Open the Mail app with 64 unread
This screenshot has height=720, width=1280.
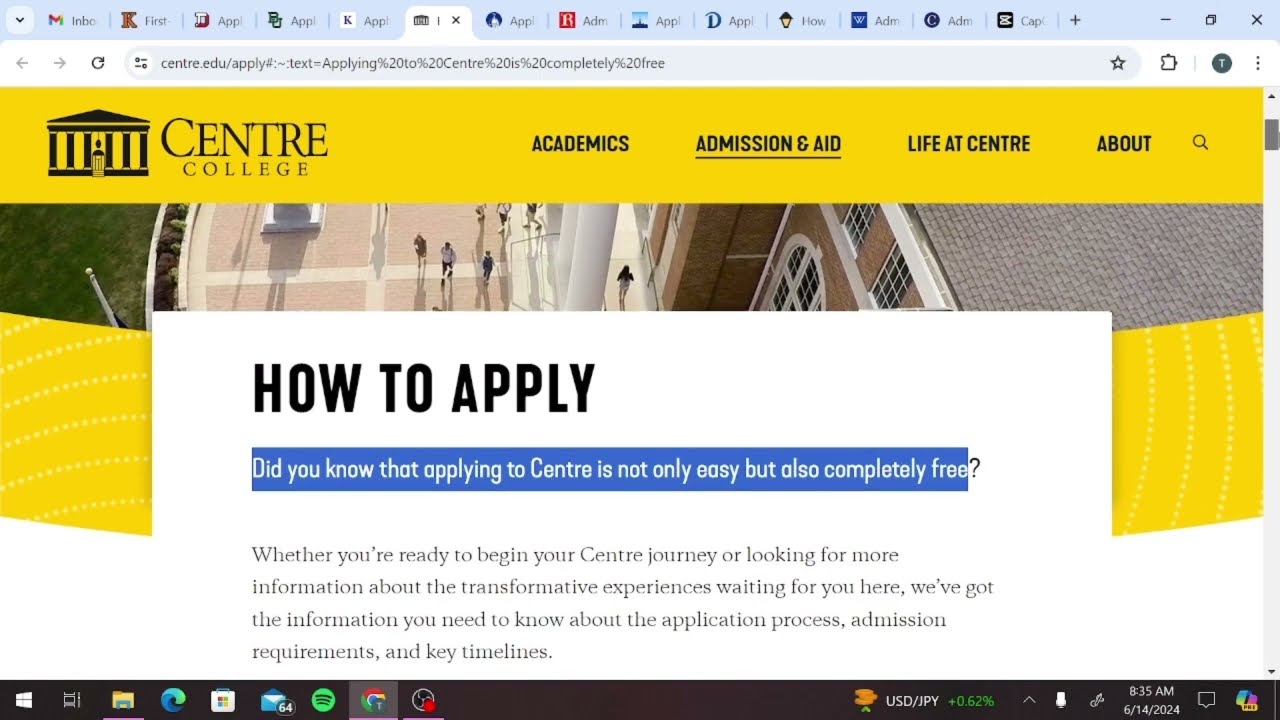pos(275,700)
